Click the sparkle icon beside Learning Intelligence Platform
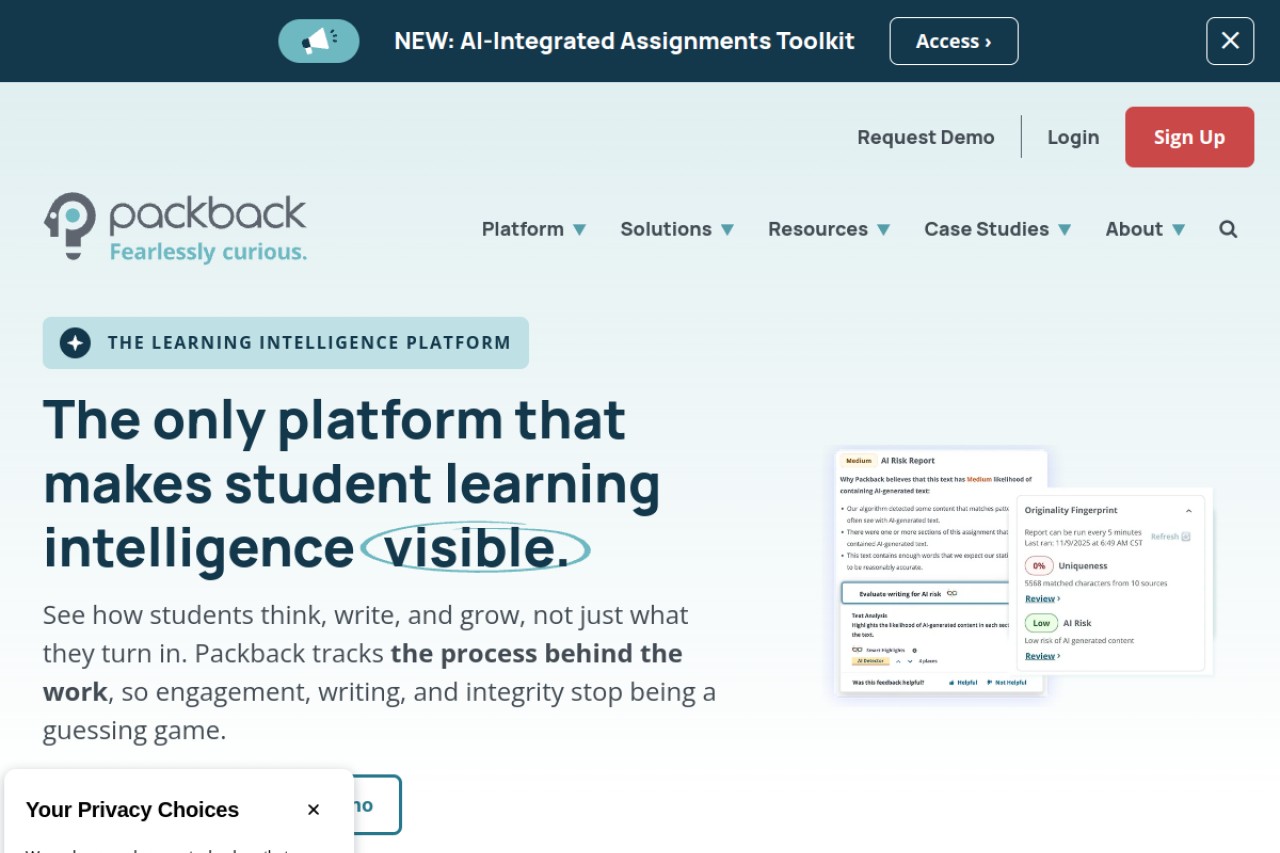The image size is (1280, 853). (75, 343)
